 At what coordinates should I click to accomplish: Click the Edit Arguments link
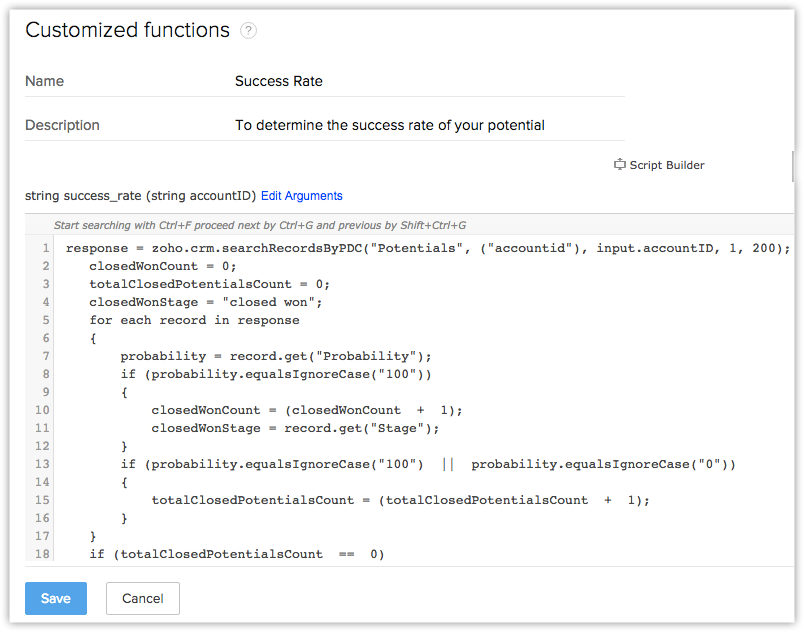click(x=302, y=196)
